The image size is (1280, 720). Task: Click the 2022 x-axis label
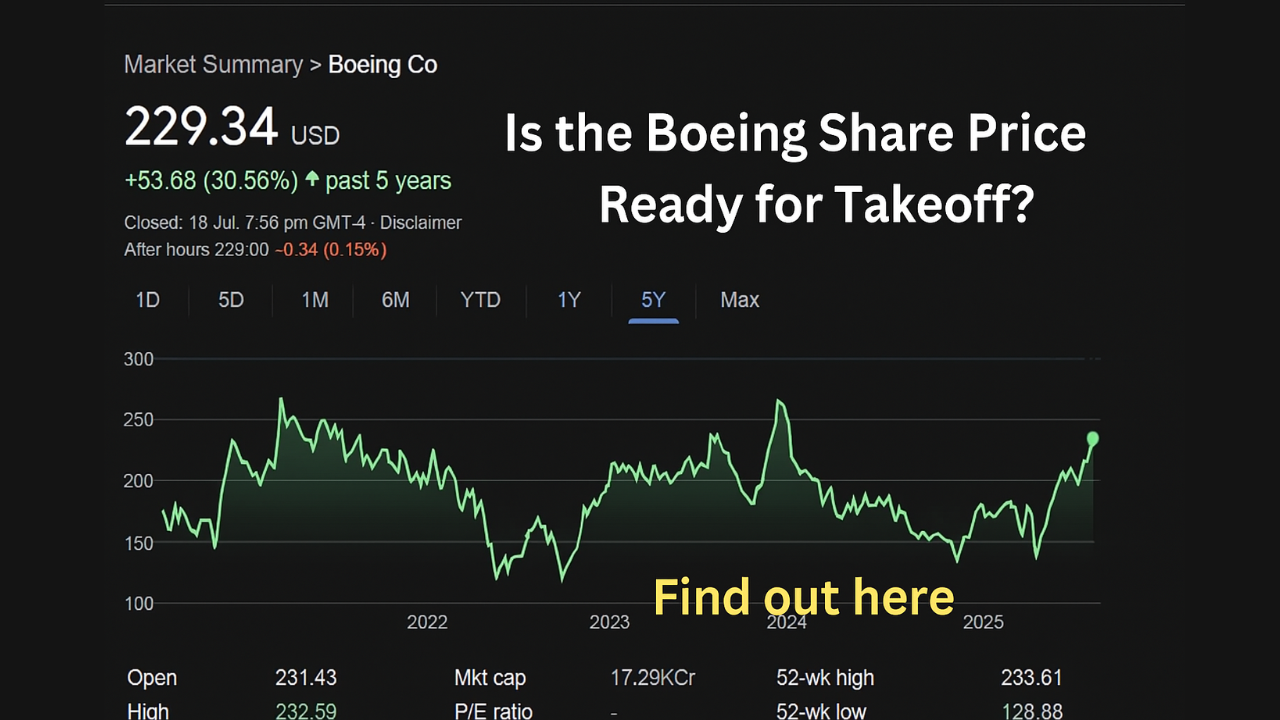[427, 622]
